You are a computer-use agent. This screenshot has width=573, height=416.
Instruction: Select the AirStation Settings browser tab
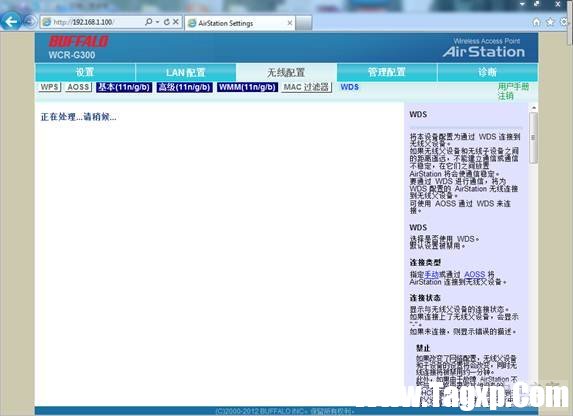(239, 23)
